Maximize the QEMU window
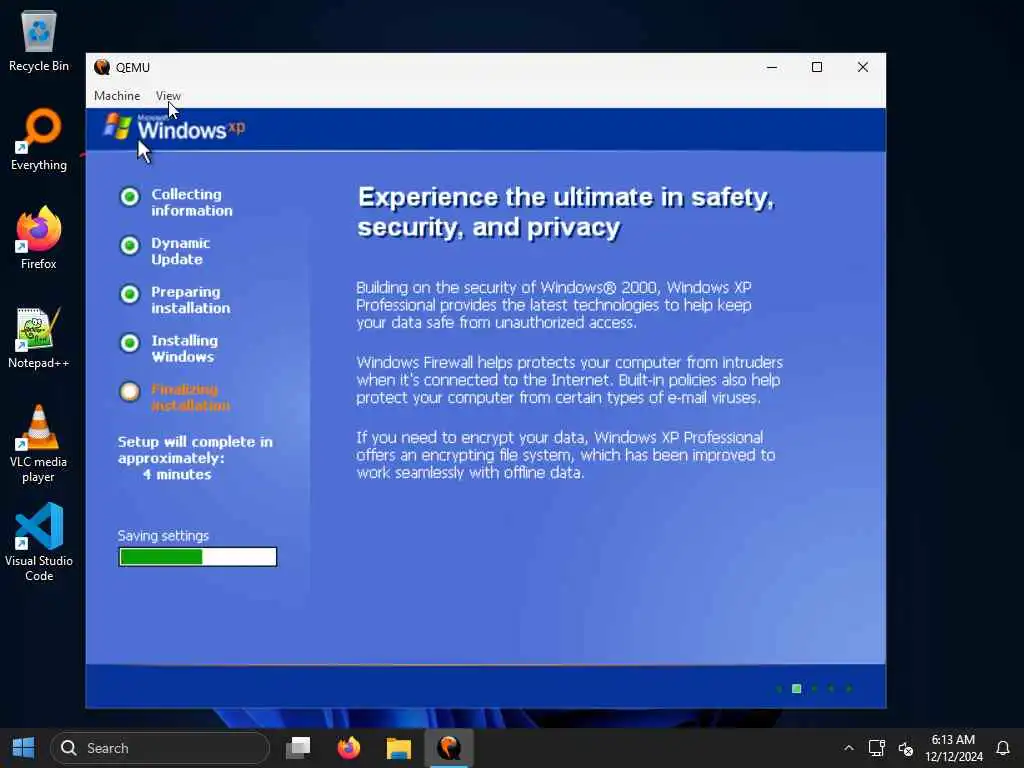 (x=817, y=67)
